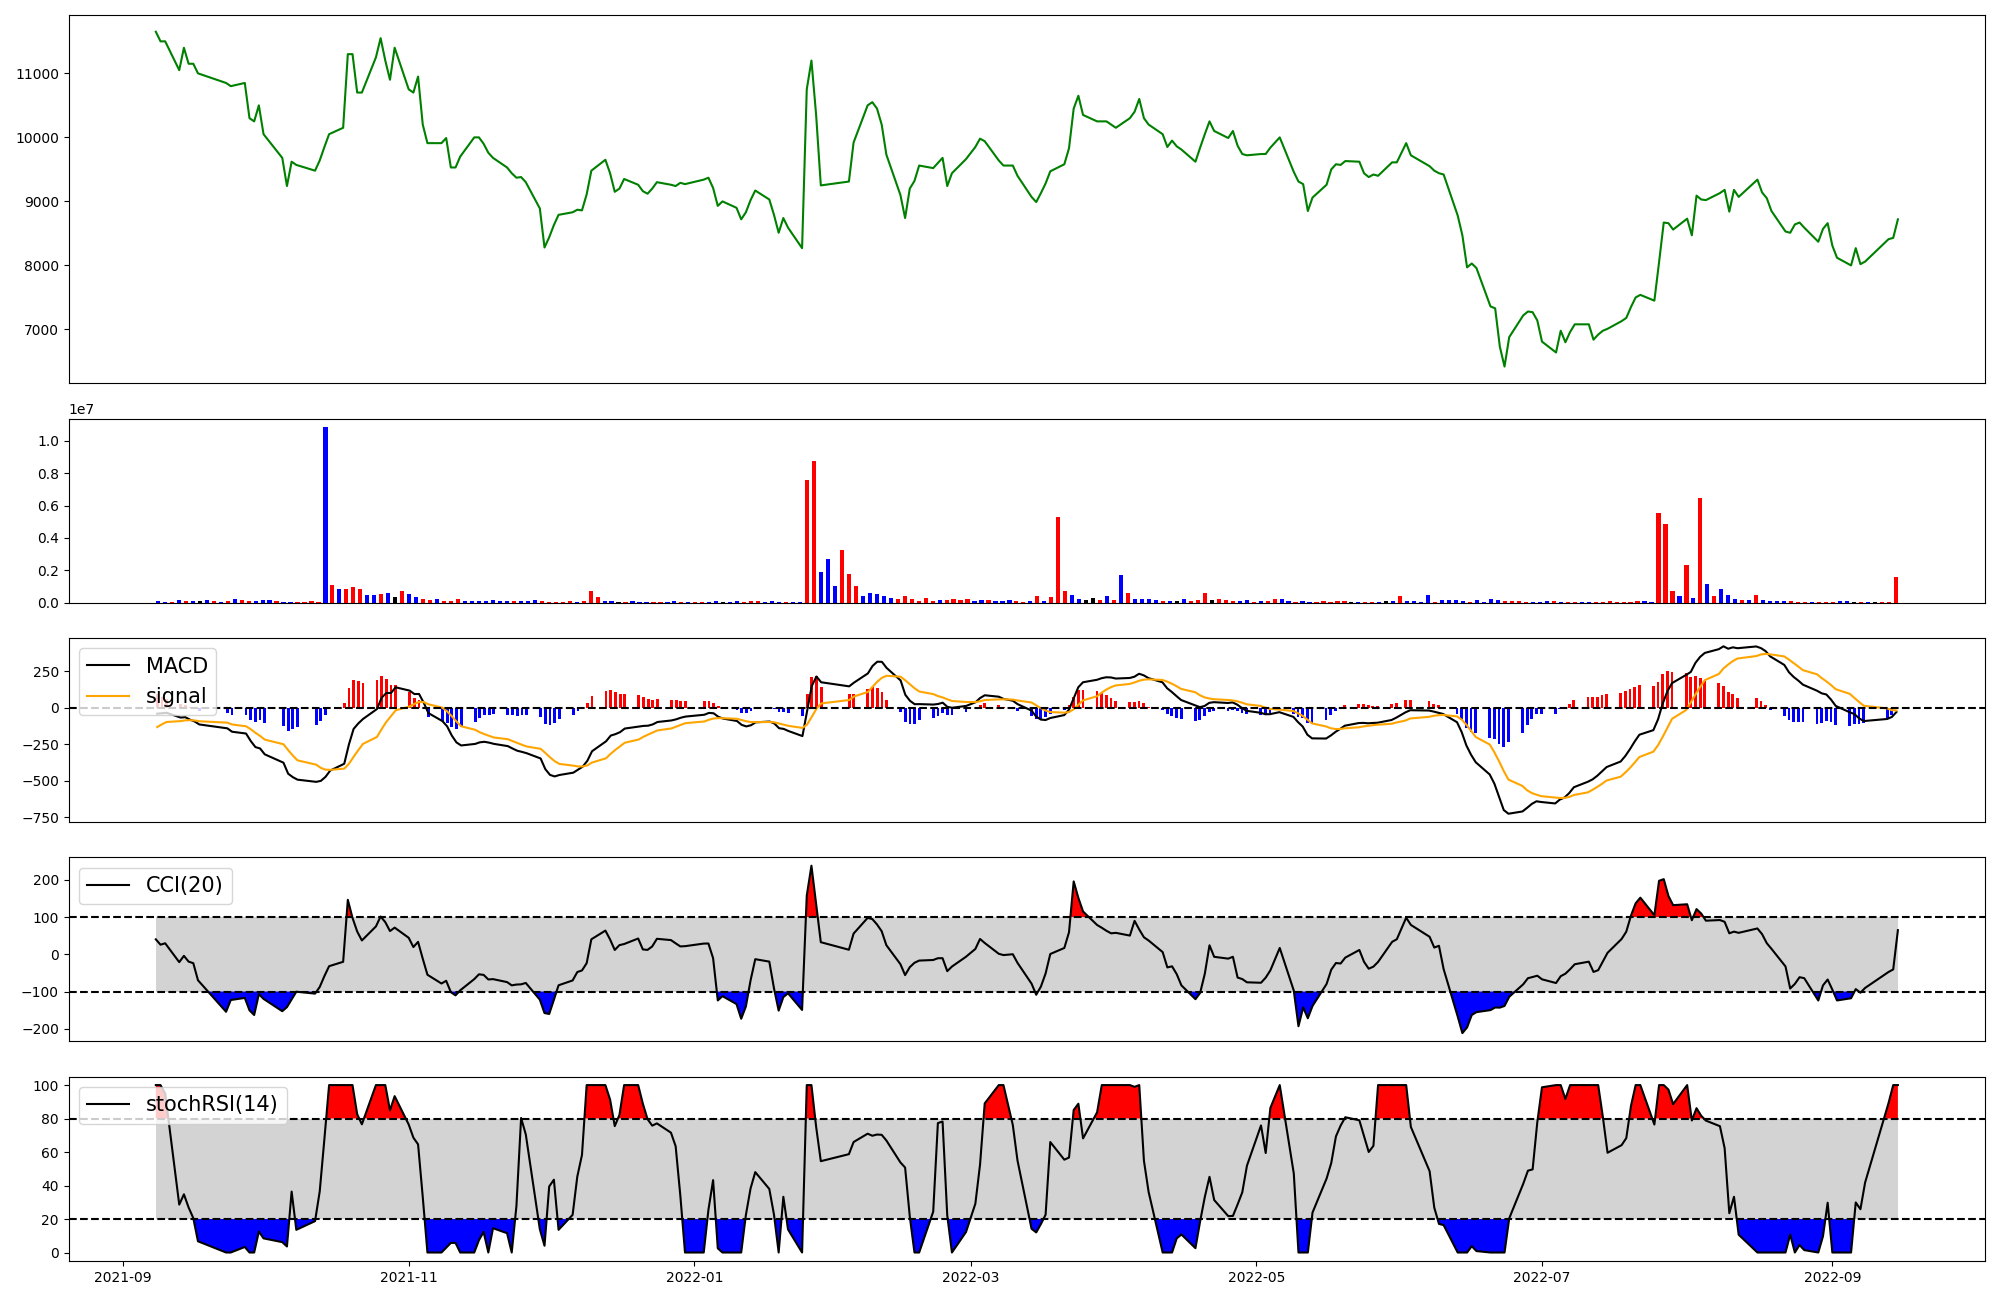The image size is (2000, 1300).
Task: Click the MACD legend label
Action: [x=176, y=666]
